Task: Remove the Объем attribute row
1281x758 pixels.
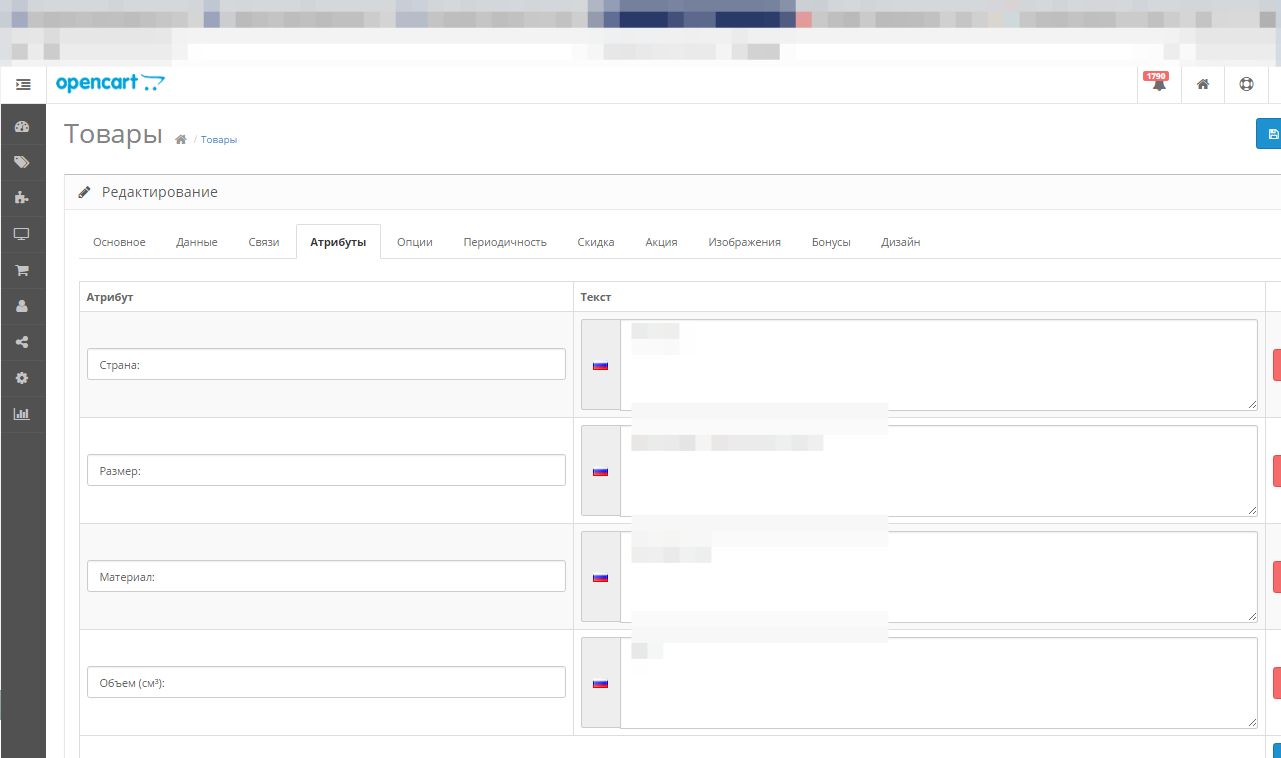Action: [1277, 683]
